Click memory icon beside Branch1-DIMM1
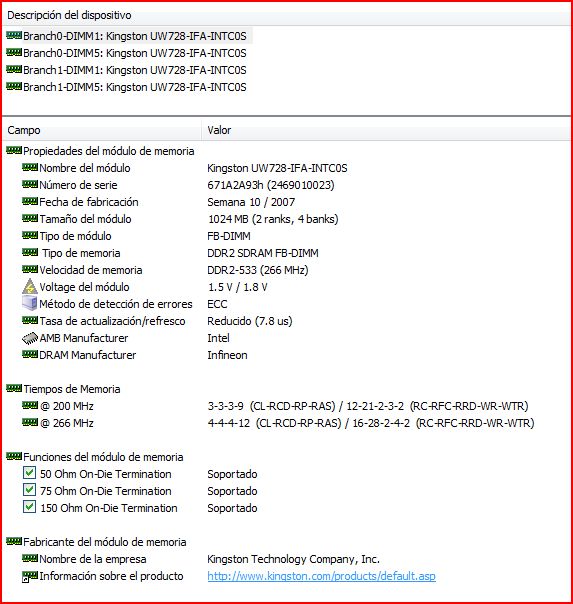Screen dimensions: 573x604 coord(14,69)
